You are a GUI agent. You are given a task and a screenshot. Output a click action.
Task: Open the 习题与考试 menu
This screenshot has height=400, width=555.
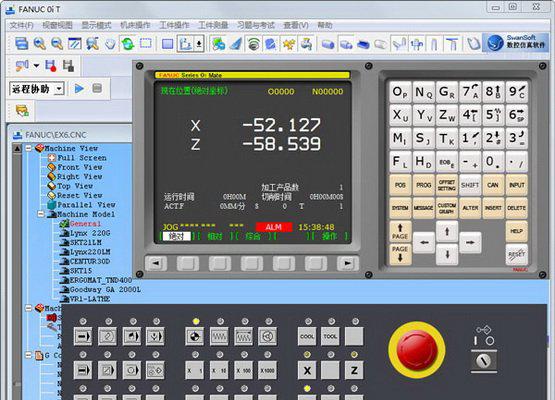pos(256,25)
